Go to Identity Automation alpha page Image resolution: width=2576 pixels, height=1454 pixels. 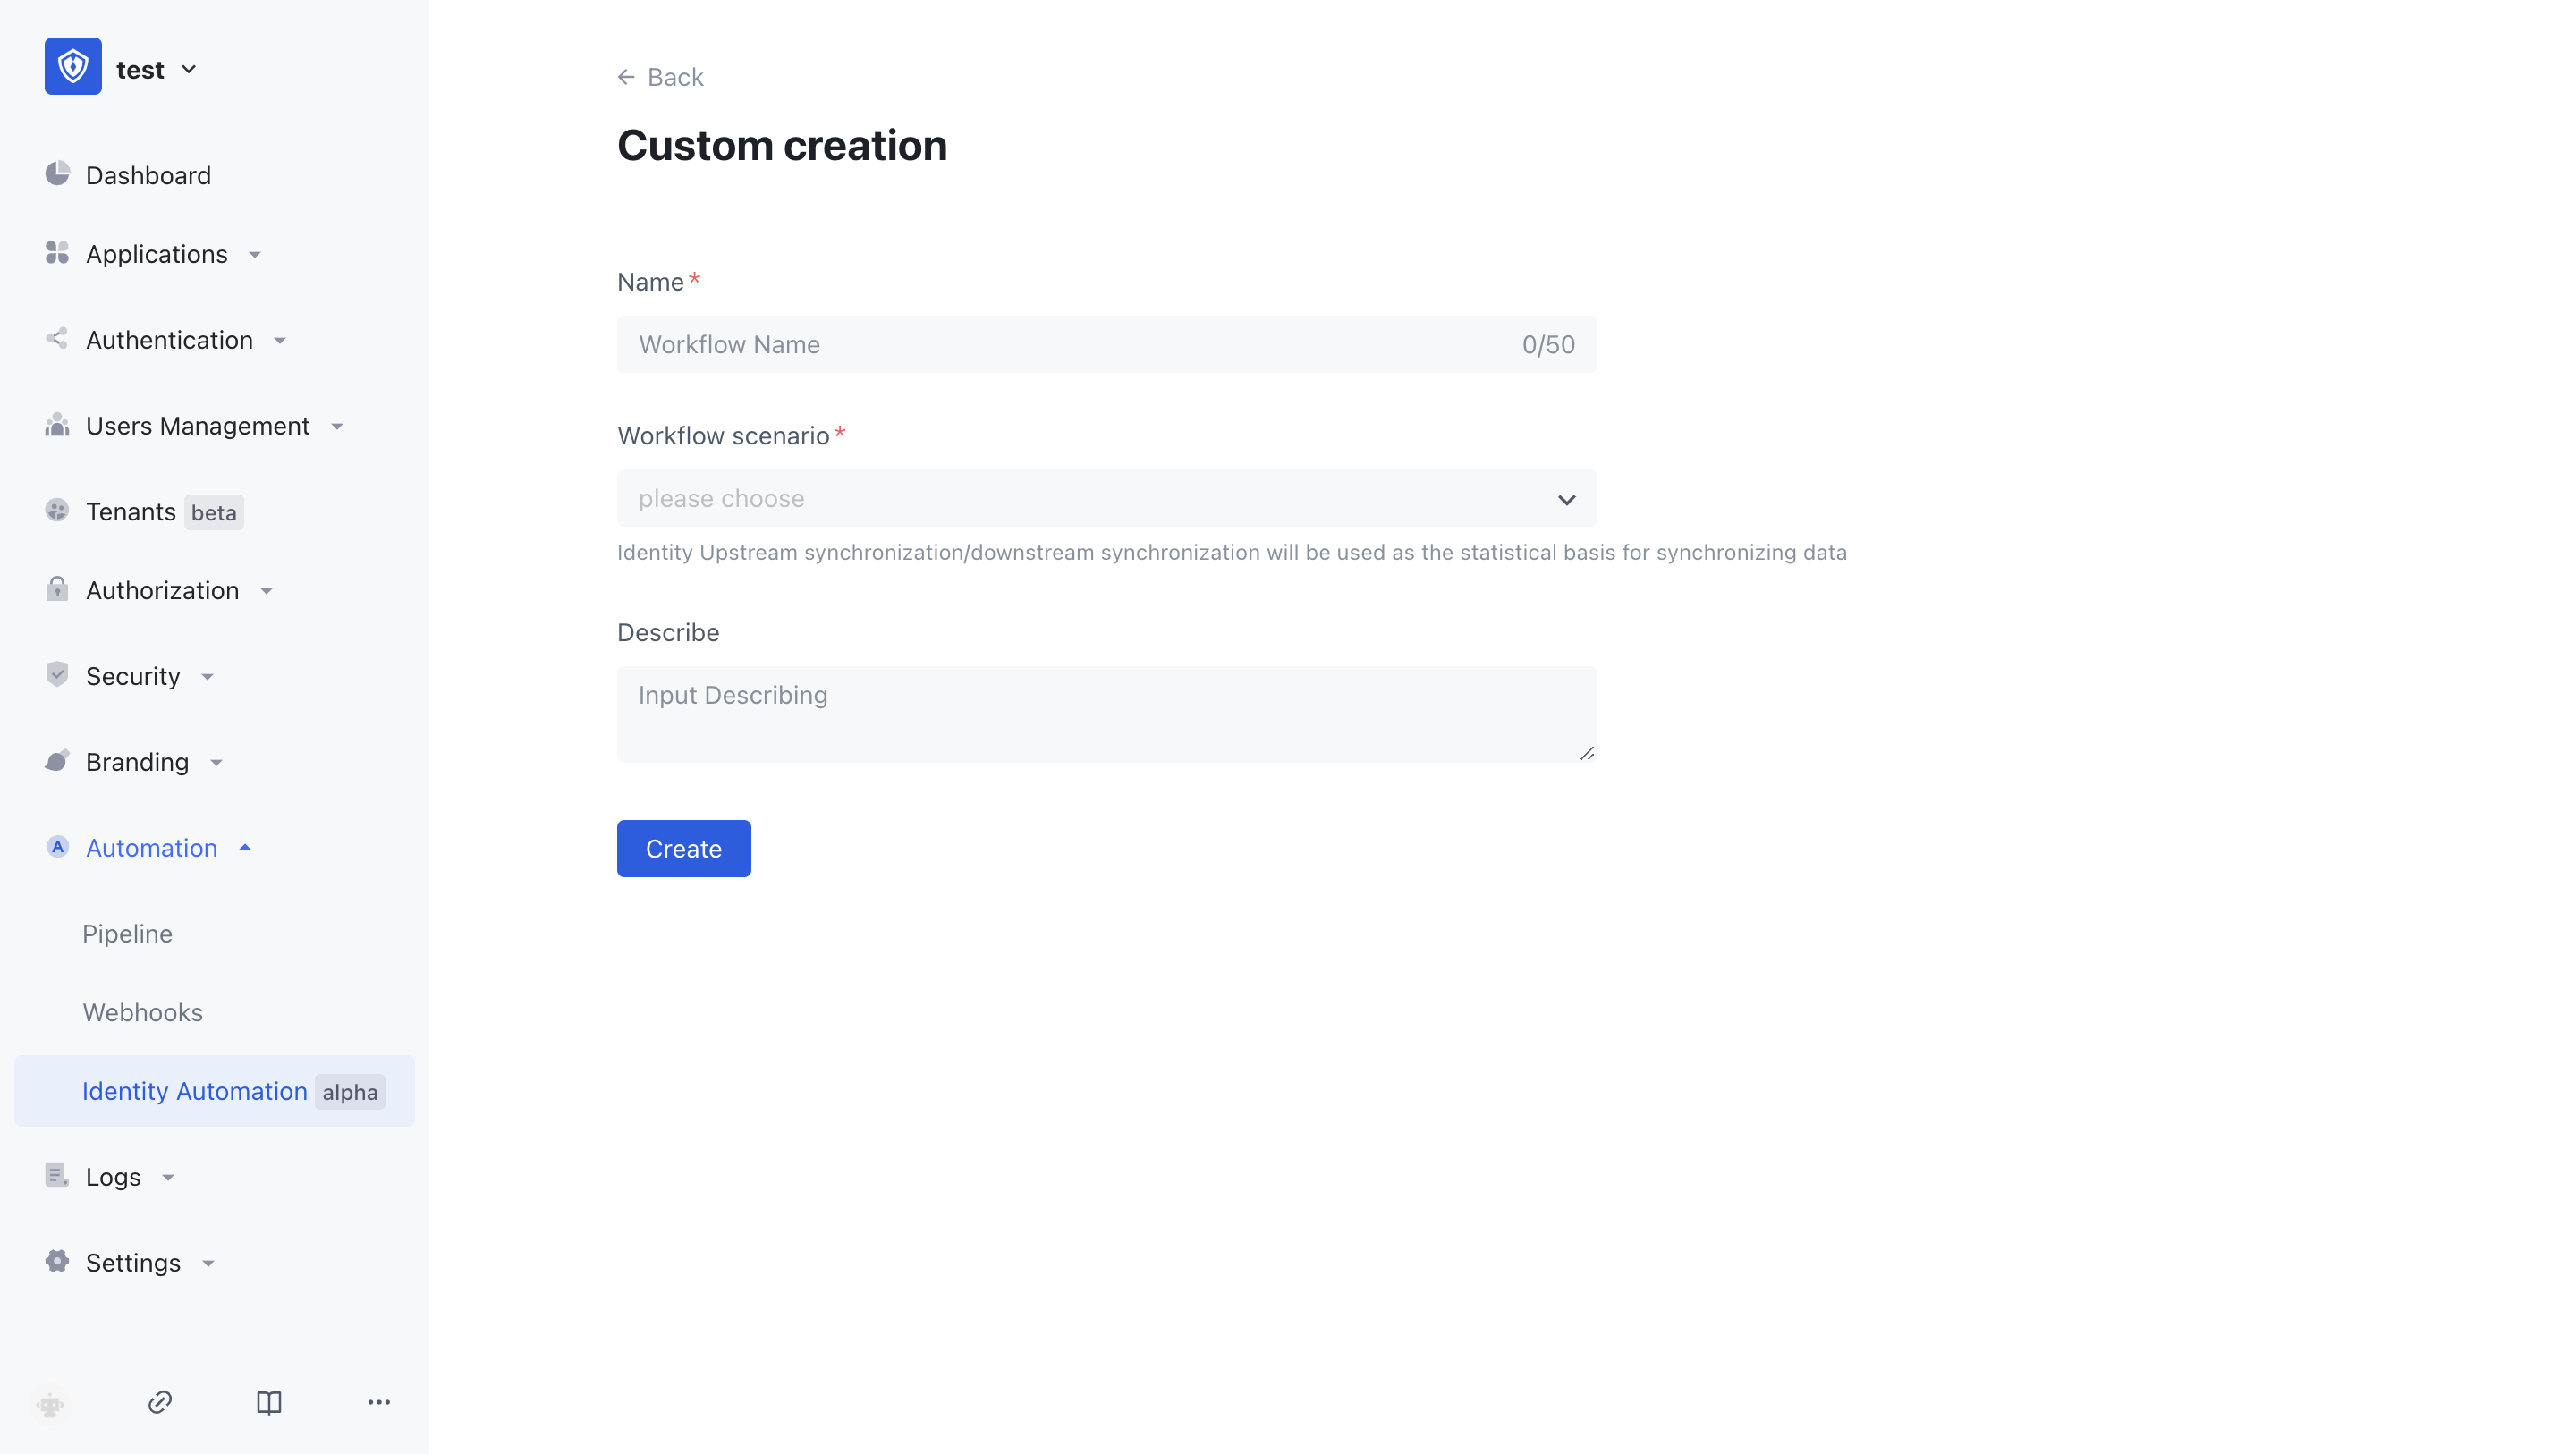194,1090
